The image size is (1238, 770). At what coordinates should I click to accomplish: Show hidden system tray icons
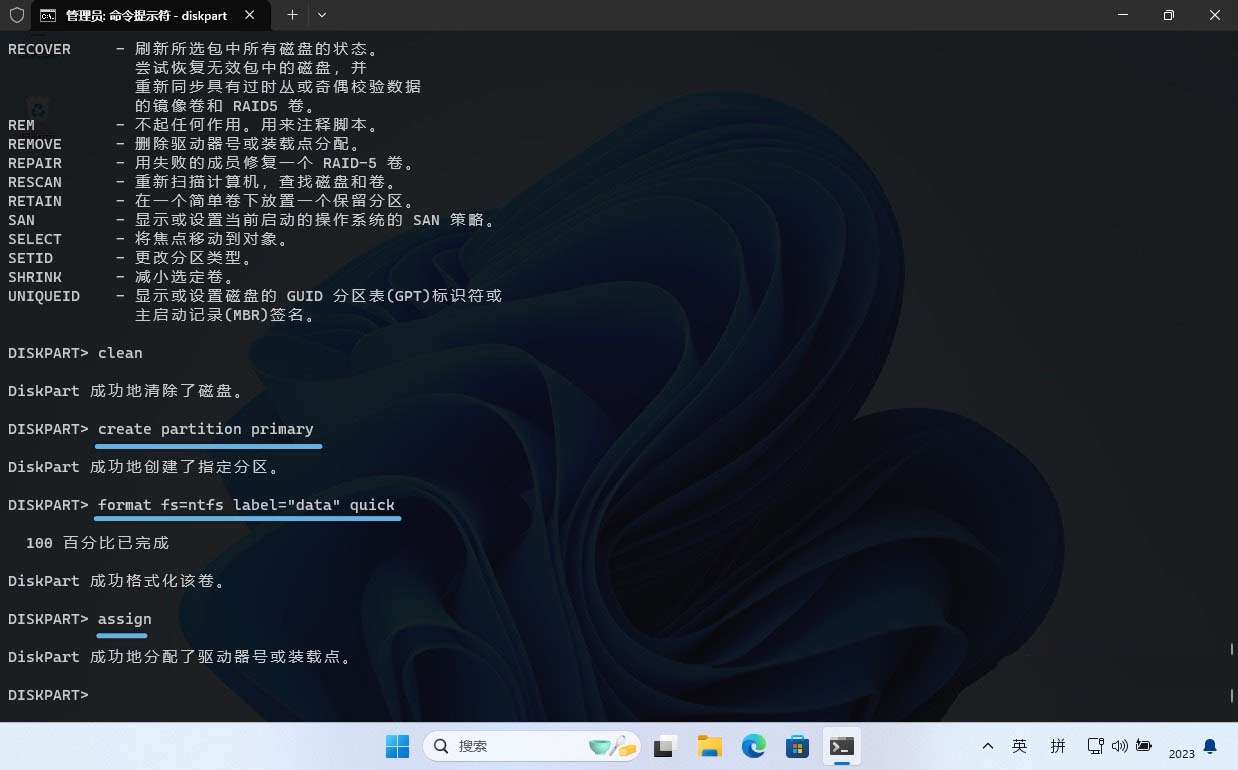click(988, 746)
